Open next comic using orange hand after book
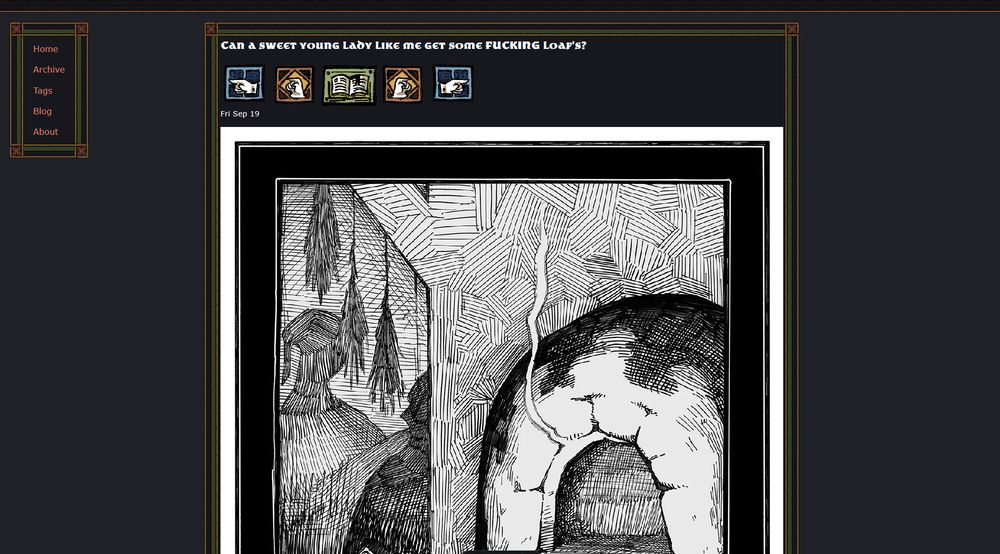Screen dimensions: 1000x554 coord(402,84)
